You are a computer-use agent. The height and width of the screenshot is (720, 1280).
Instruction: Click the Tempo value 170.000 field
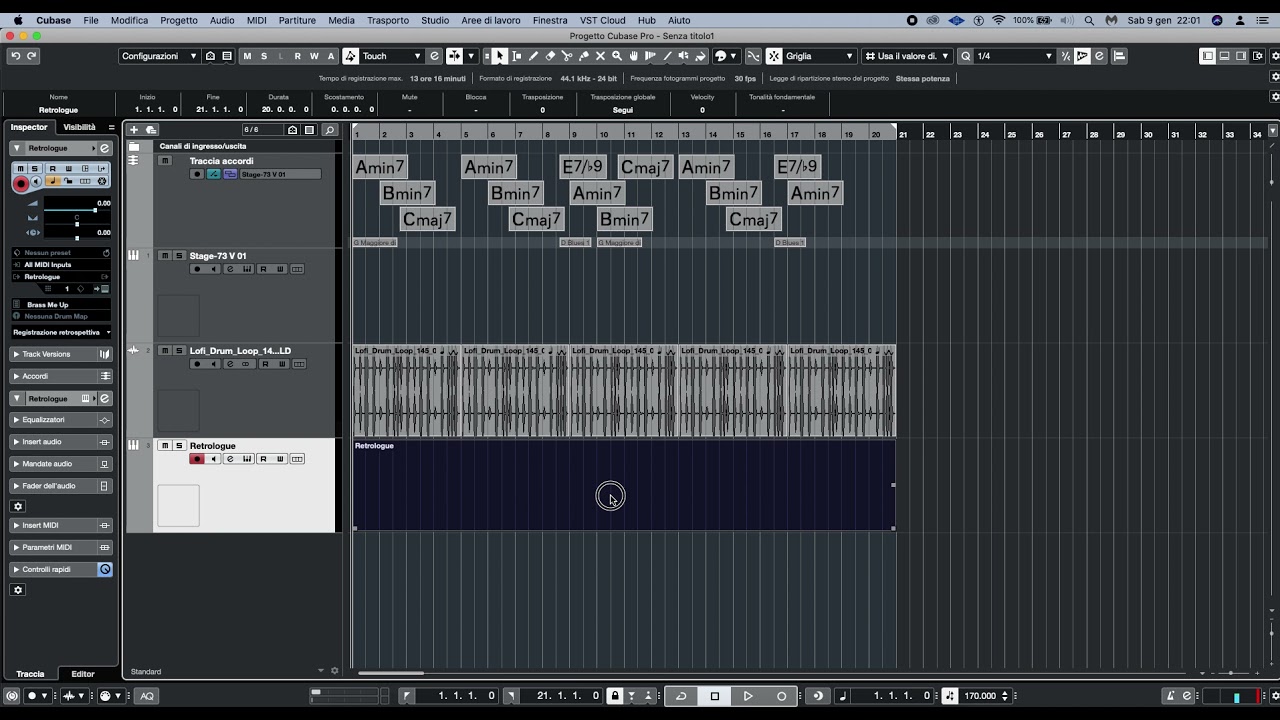coord(980,696)
